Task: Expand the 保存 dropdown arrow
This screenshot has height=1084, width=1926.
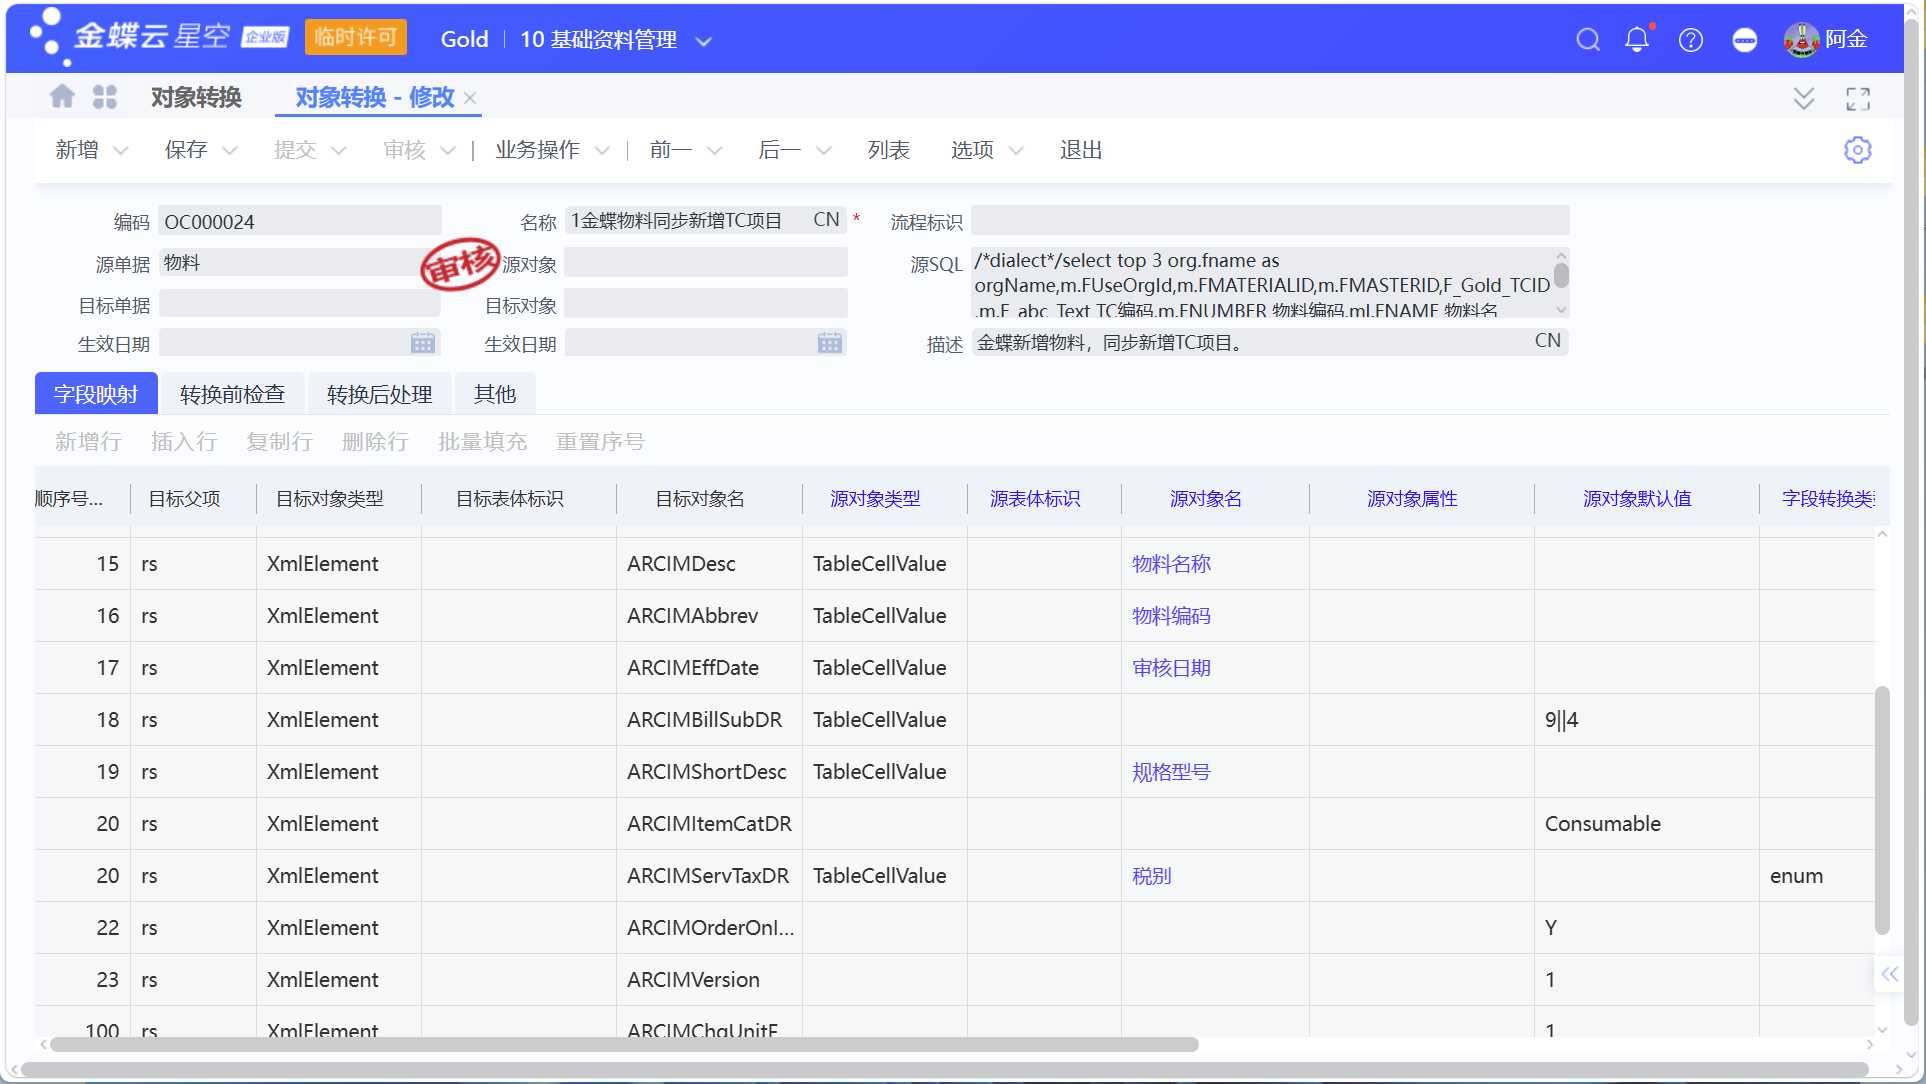Action: pos(230,151)
